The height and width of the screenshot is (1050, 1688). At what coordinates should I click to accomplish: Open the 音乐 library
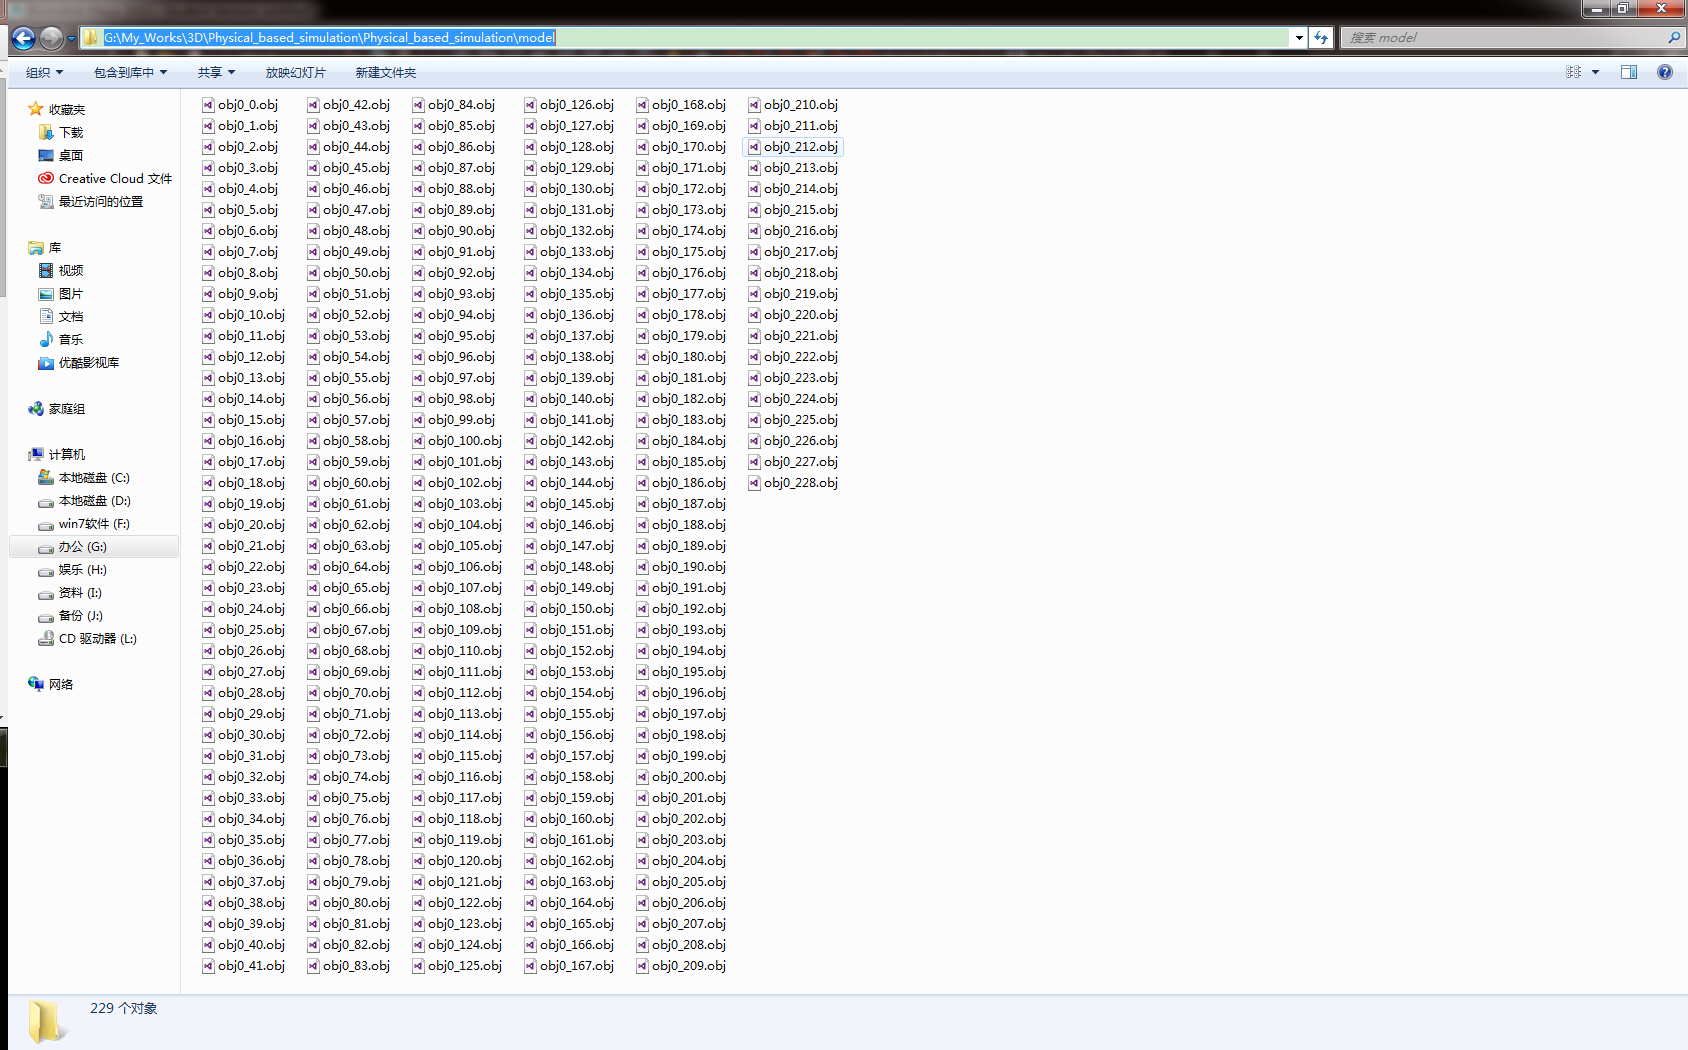click(x=61, y=339)
